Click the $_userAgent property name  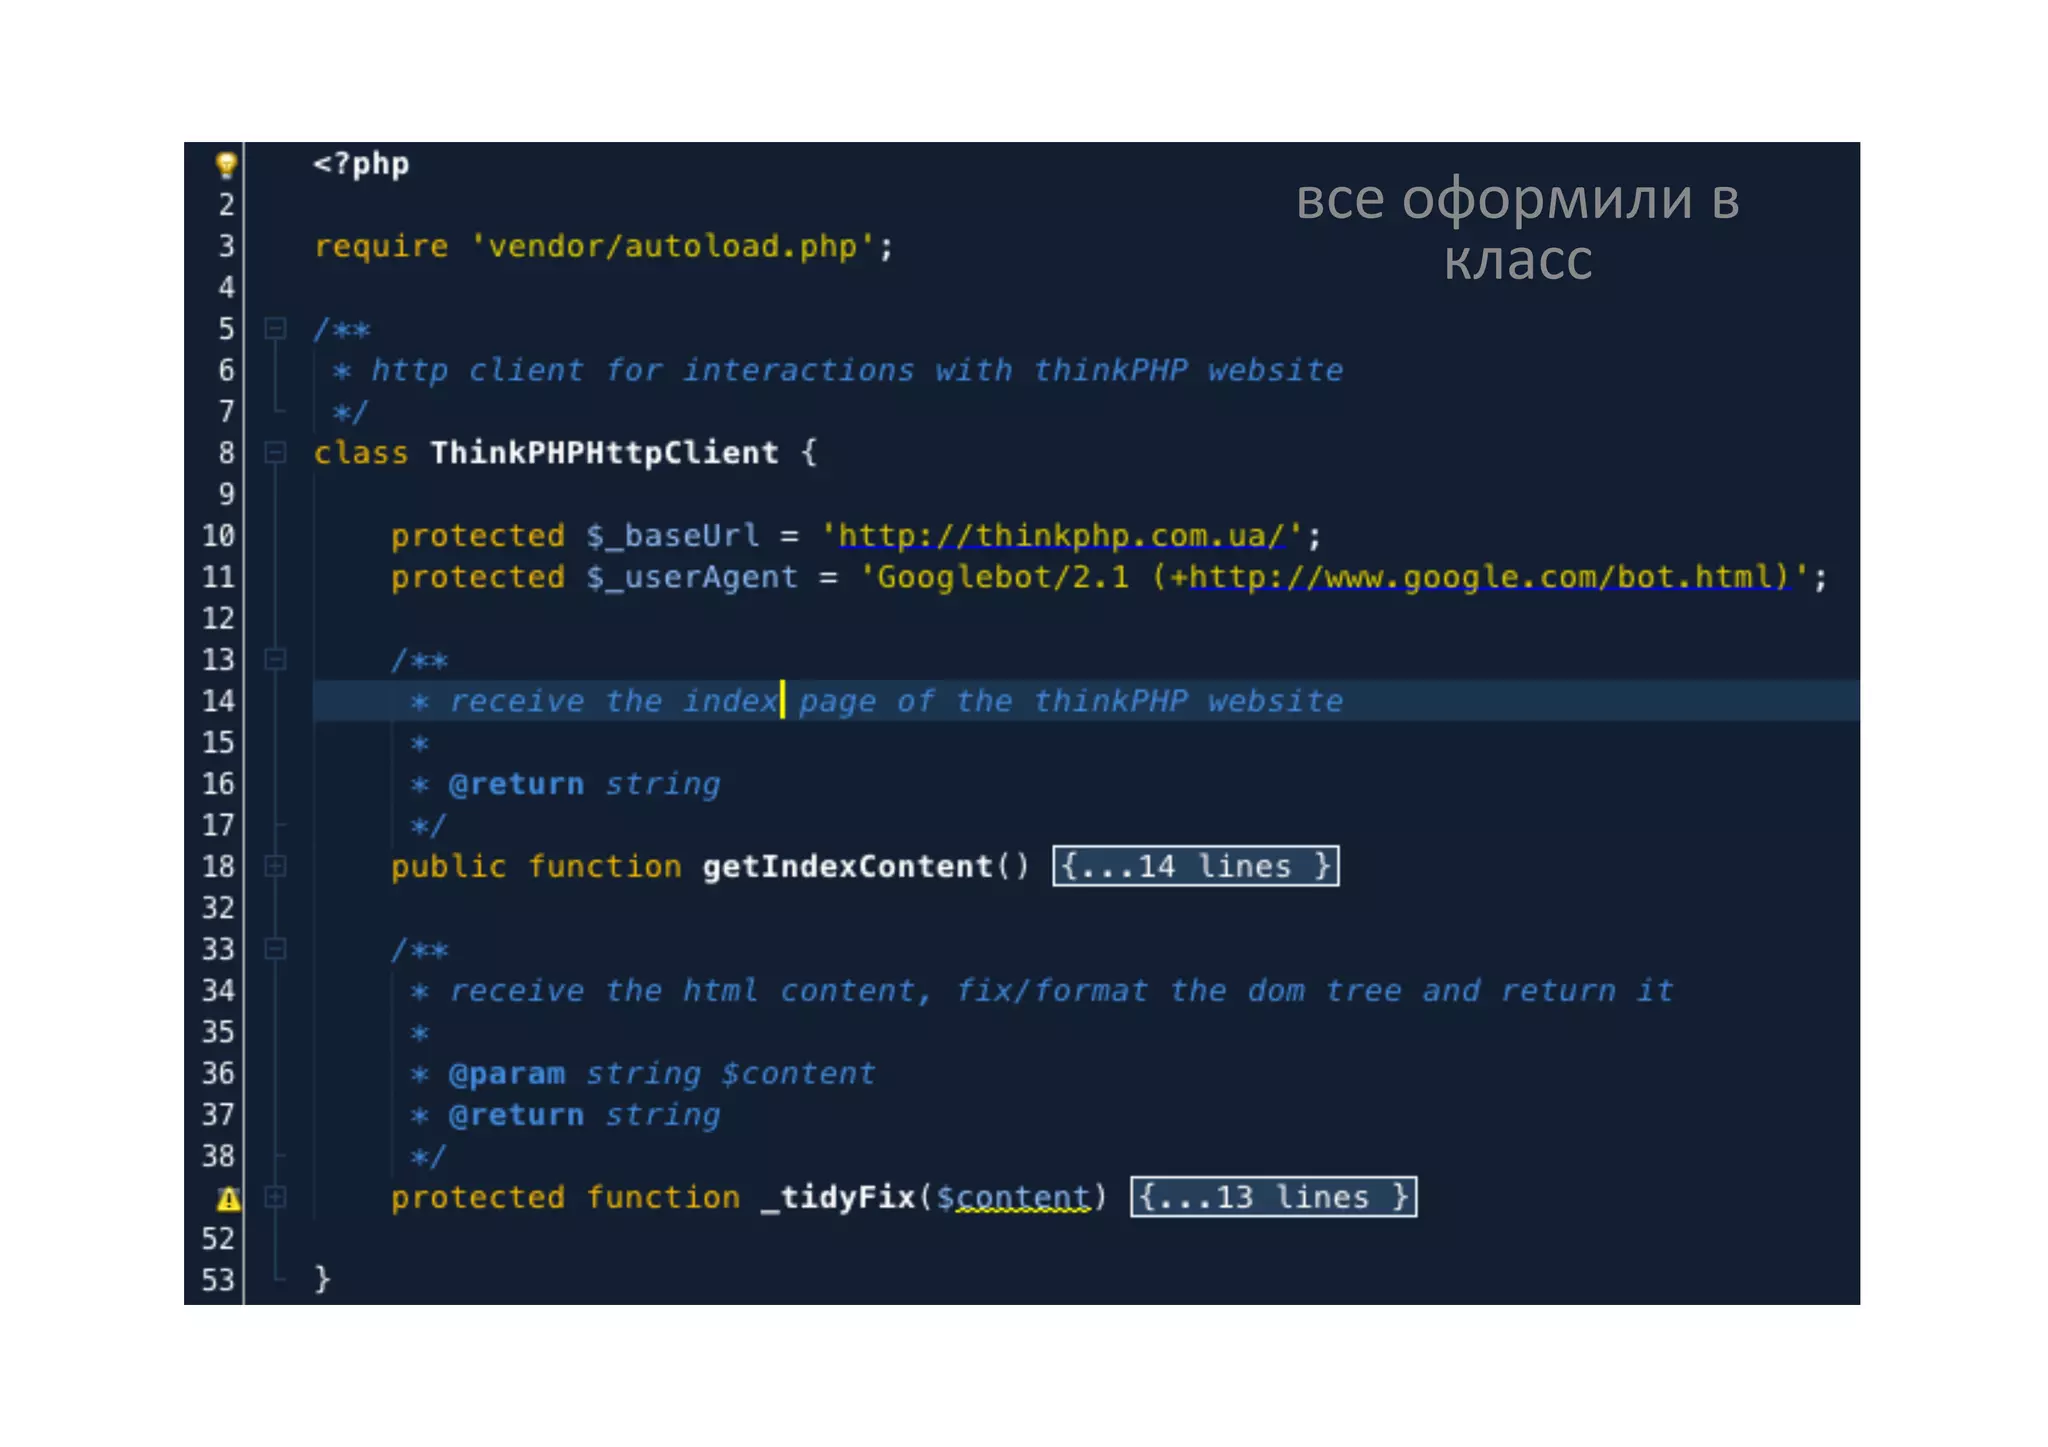coord(692,577)
